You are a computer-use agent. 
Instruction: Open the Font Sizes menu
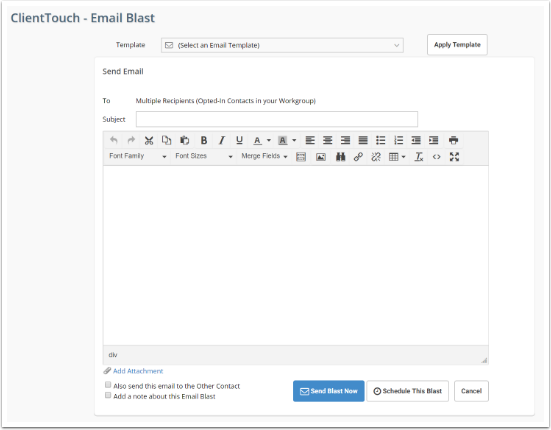coord(204,156)
